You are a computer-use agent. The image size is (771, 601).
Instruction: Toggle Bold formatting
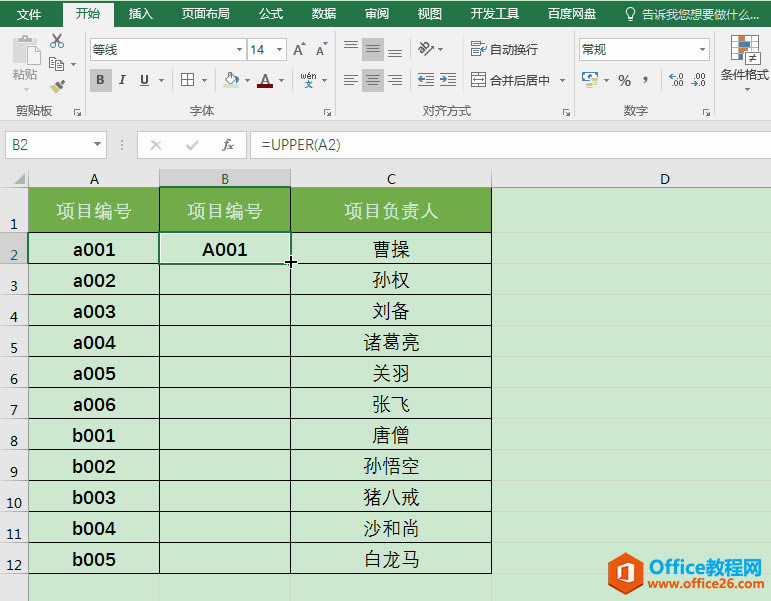[100, 80]
